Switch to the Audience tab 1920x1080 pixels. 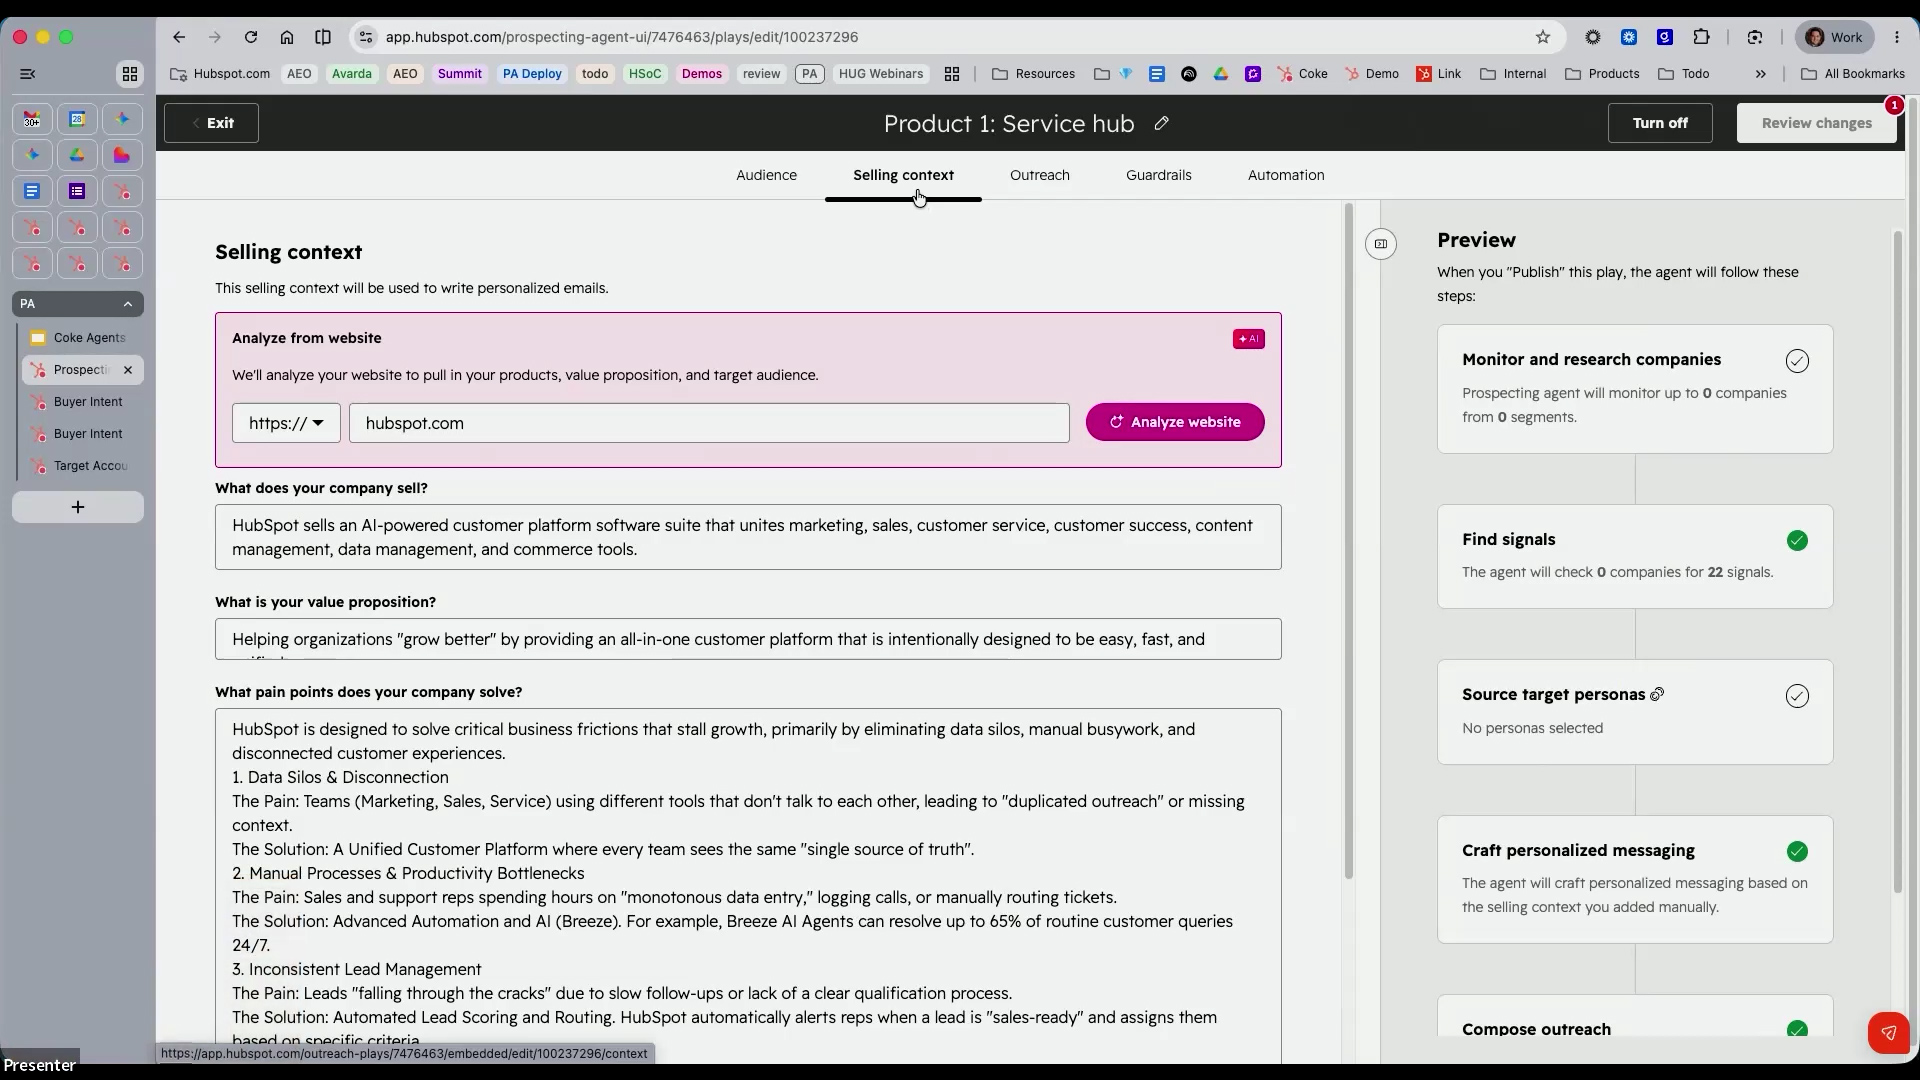coord(766,175)
